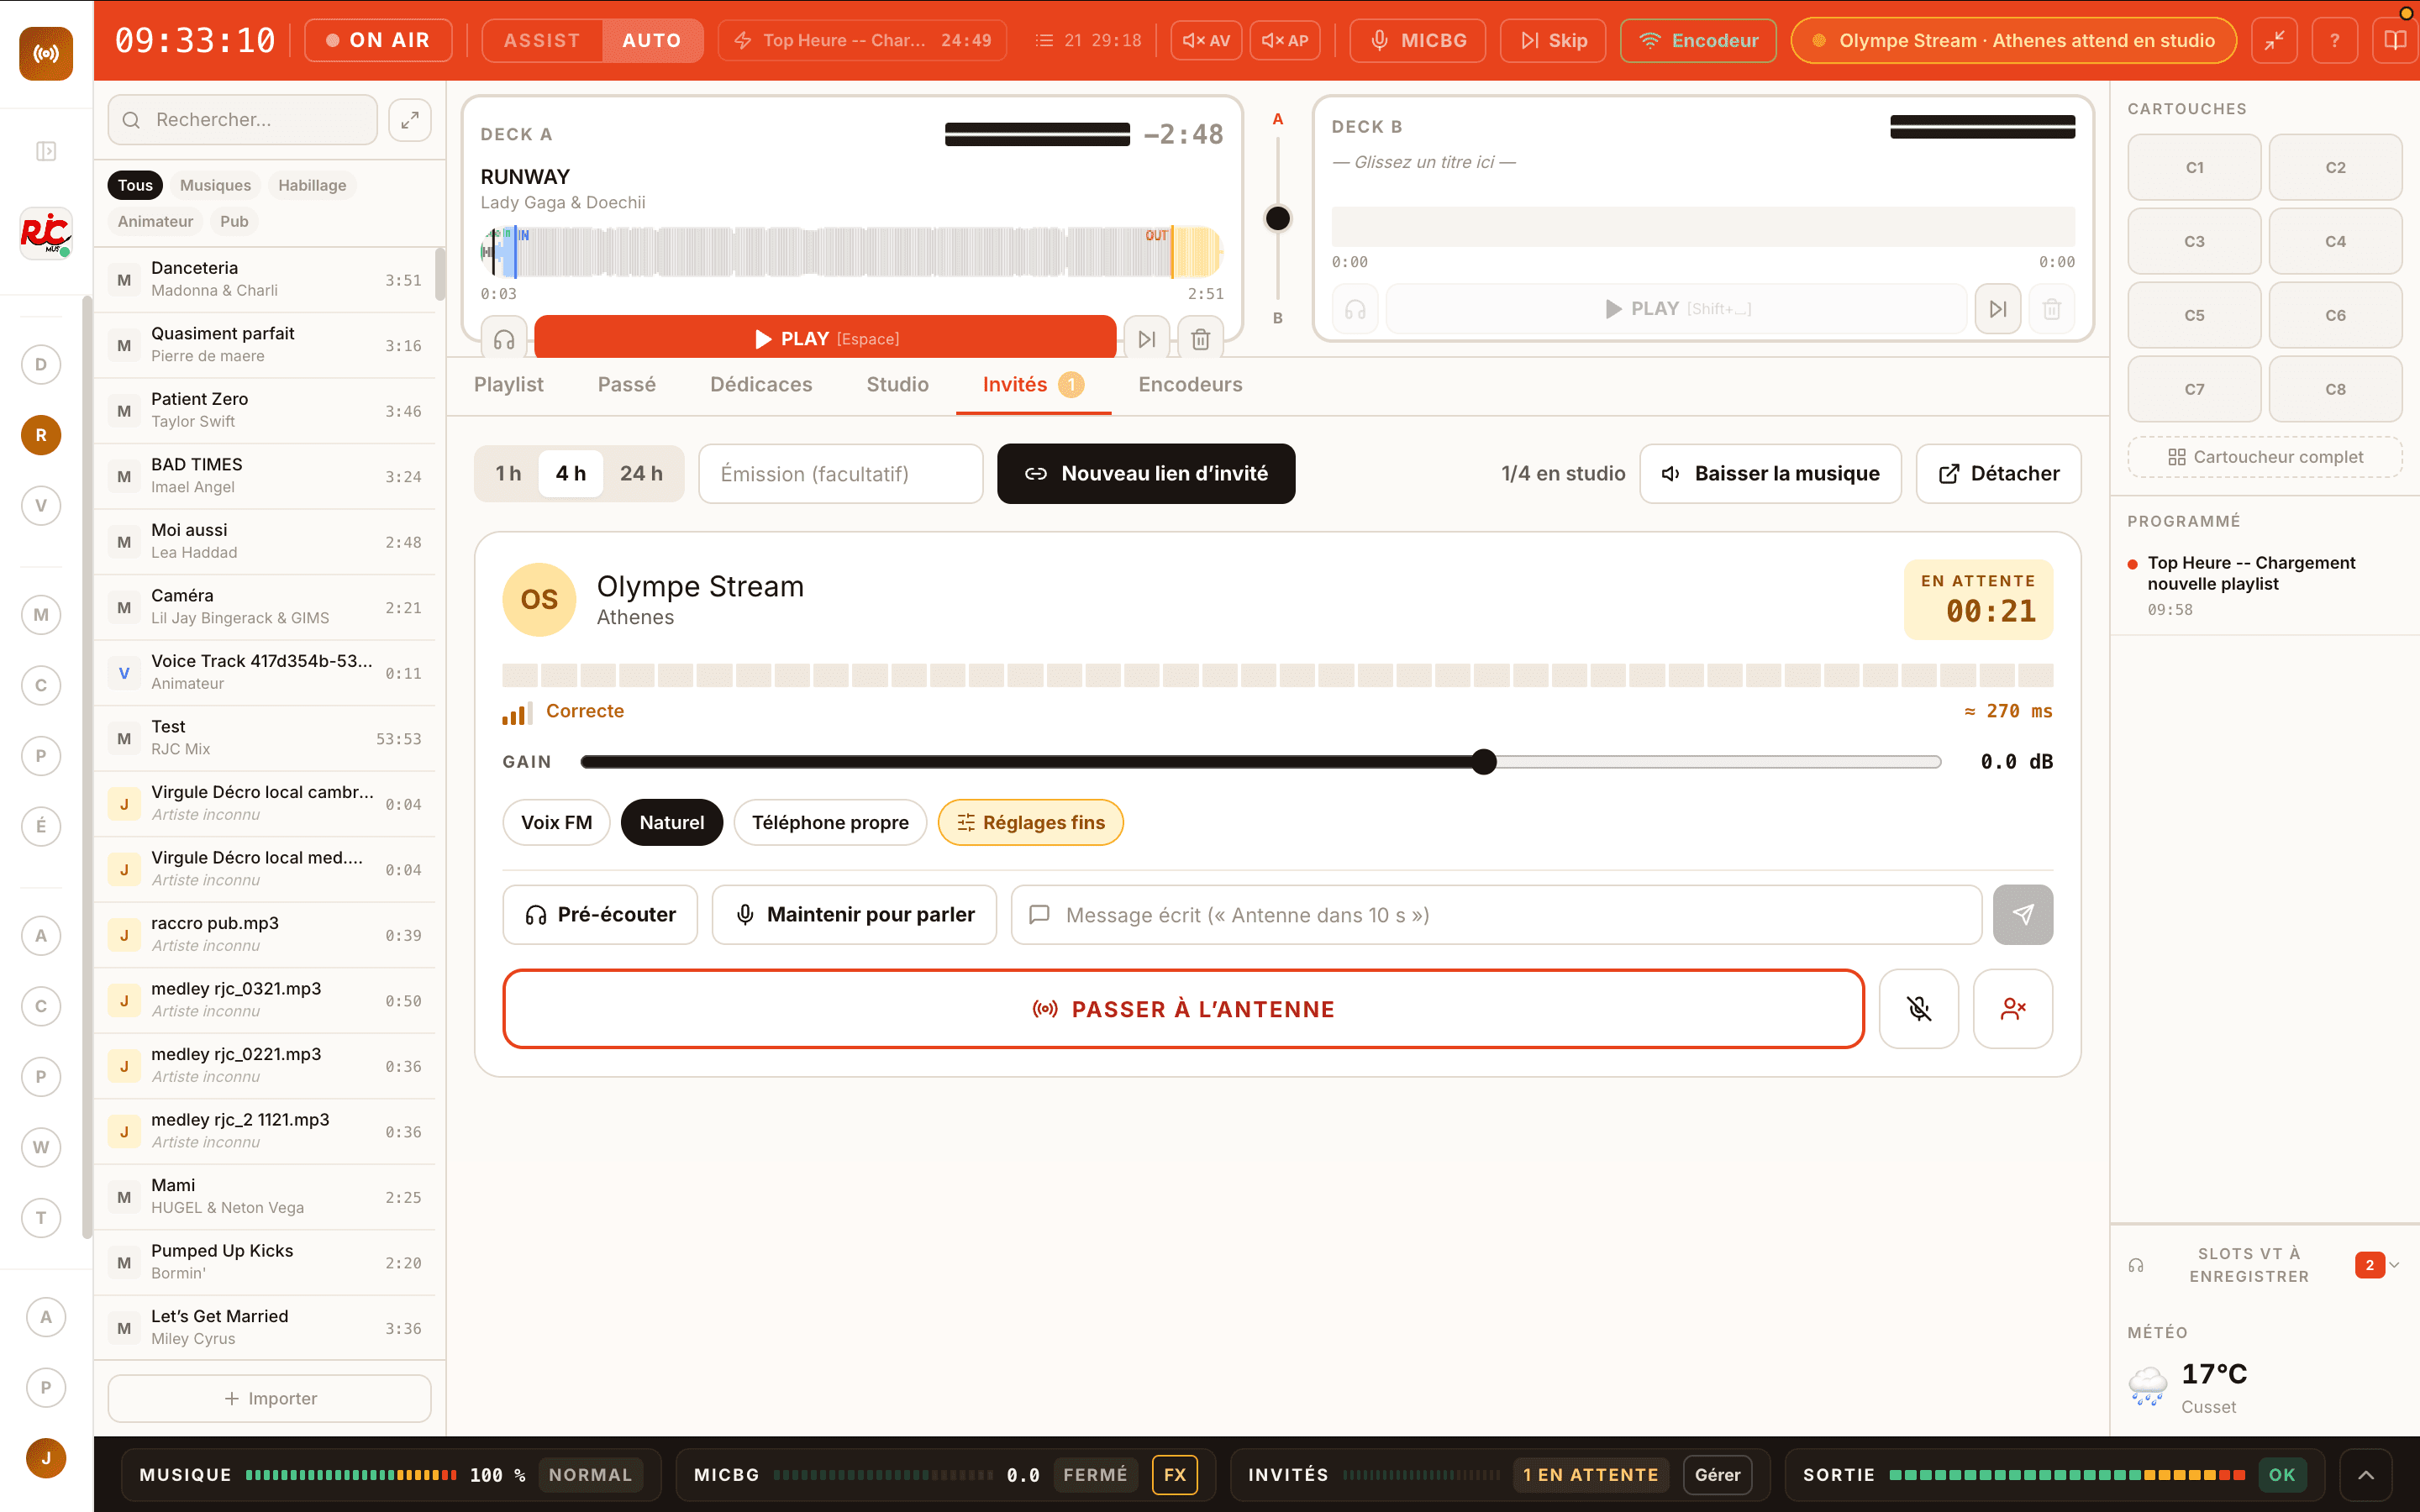Screen dimensions: 2420x1512
Task: Toggle ON AIR status
Action: tap(378, 40)
